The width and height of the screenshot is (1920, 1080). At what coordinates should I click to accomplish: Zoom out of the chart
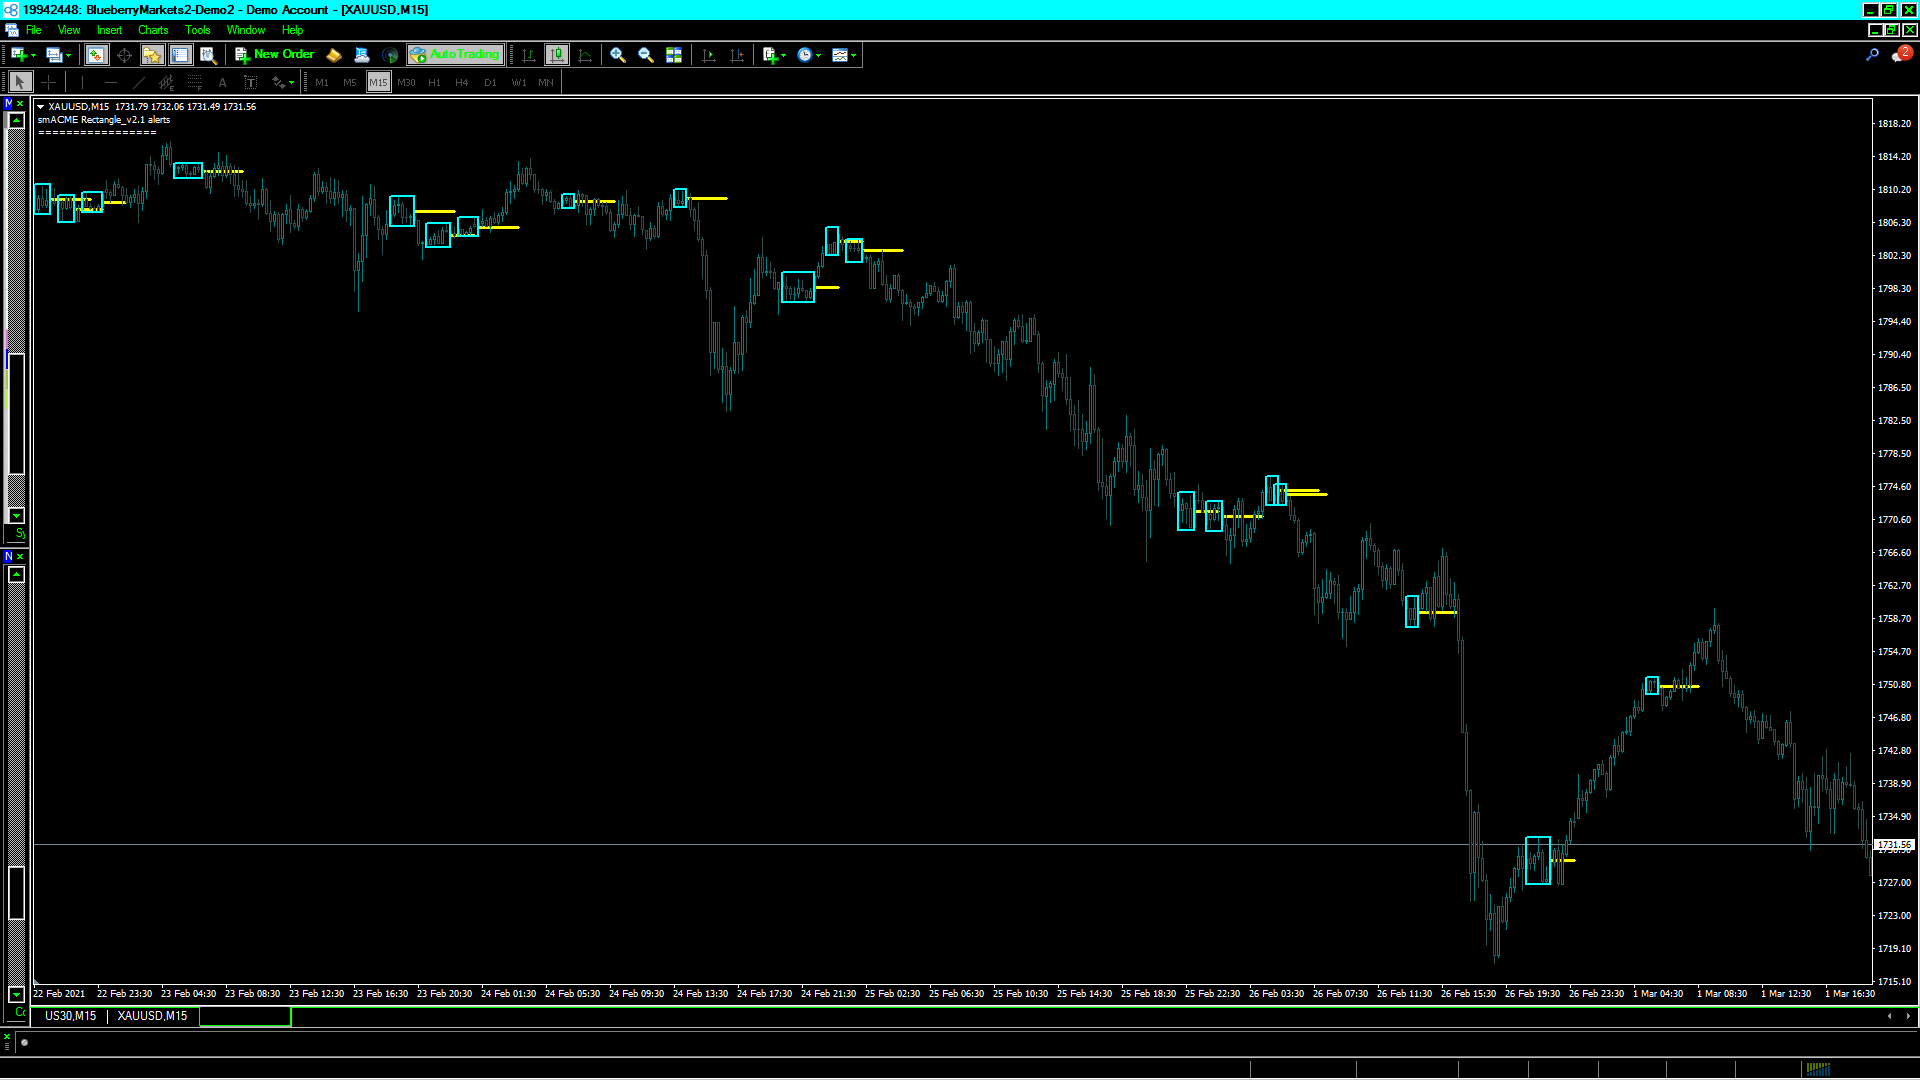click(x=646, y=55)
